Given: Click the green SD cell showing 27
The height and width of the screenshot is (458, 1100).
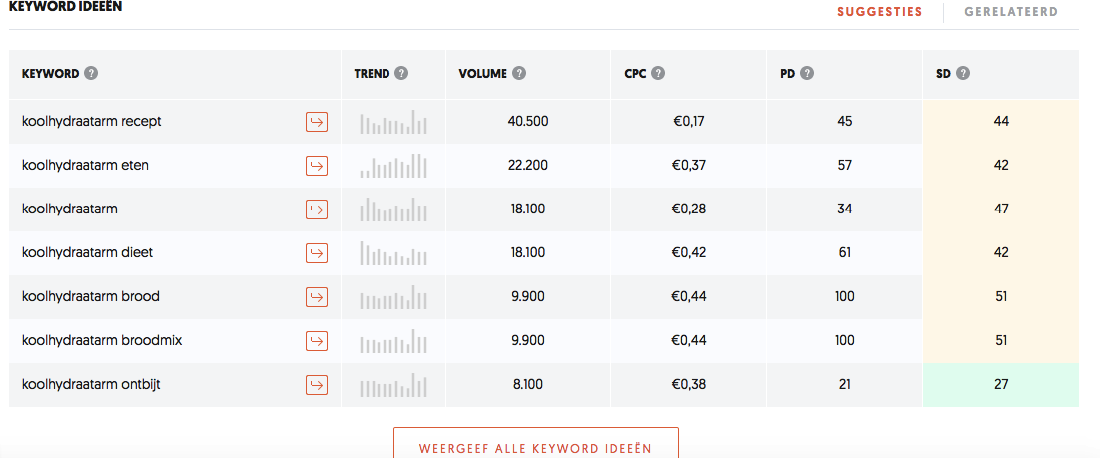Looking at the screenshot, I should (1001, 384).
